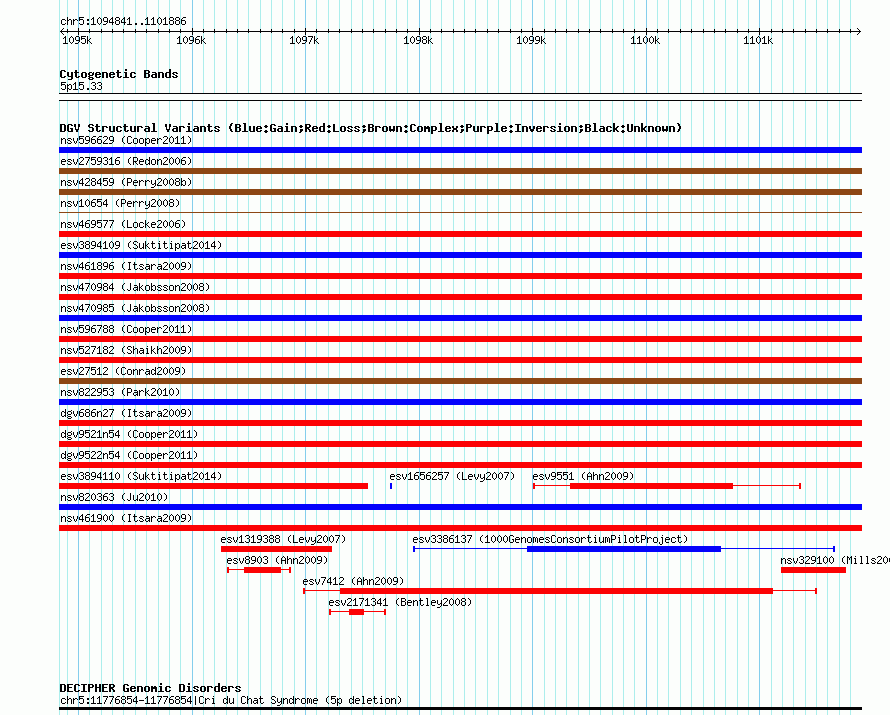The width and height of the screenshot is (890, 715).
Task: Click the DECIPHER Genomic Disorders track title
Action: point(150,688)
